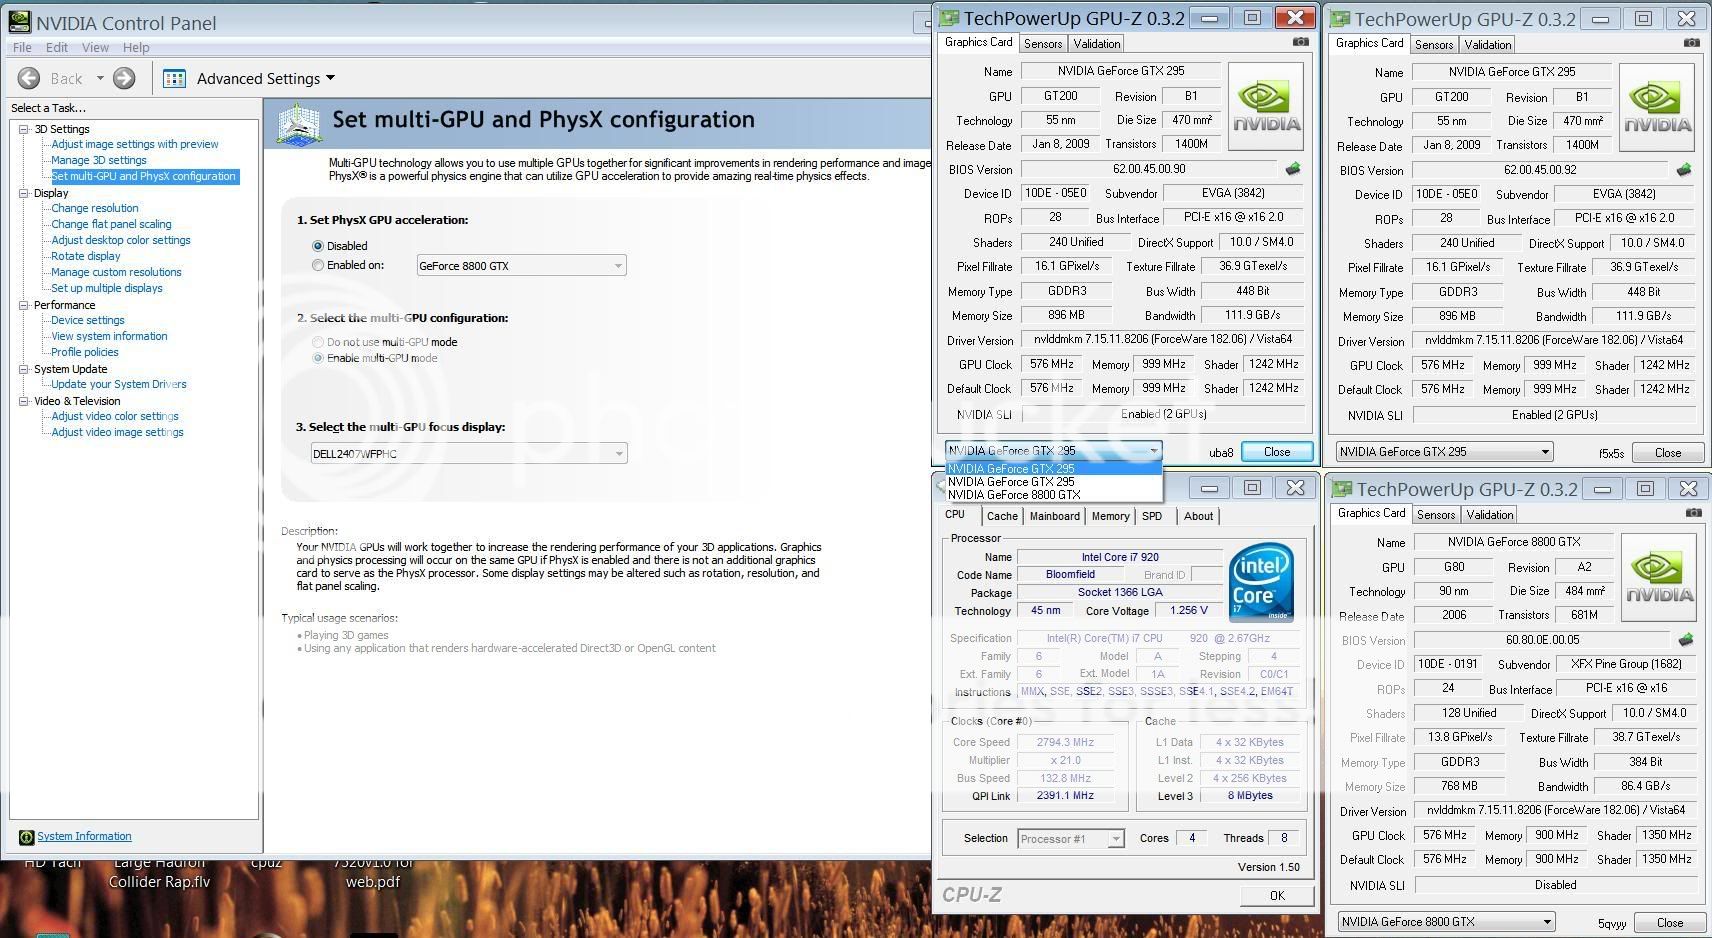Open 'Update your System Drivers' task
1712x938 pixels.
pyautogui.click(x=119, y=384)
